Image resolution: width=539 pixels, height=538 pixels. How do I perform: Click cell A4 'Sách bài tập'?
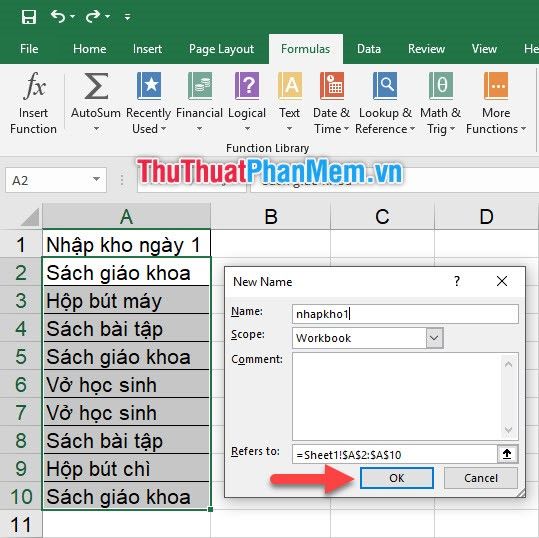pyautogui.click(x=126, y=328)
